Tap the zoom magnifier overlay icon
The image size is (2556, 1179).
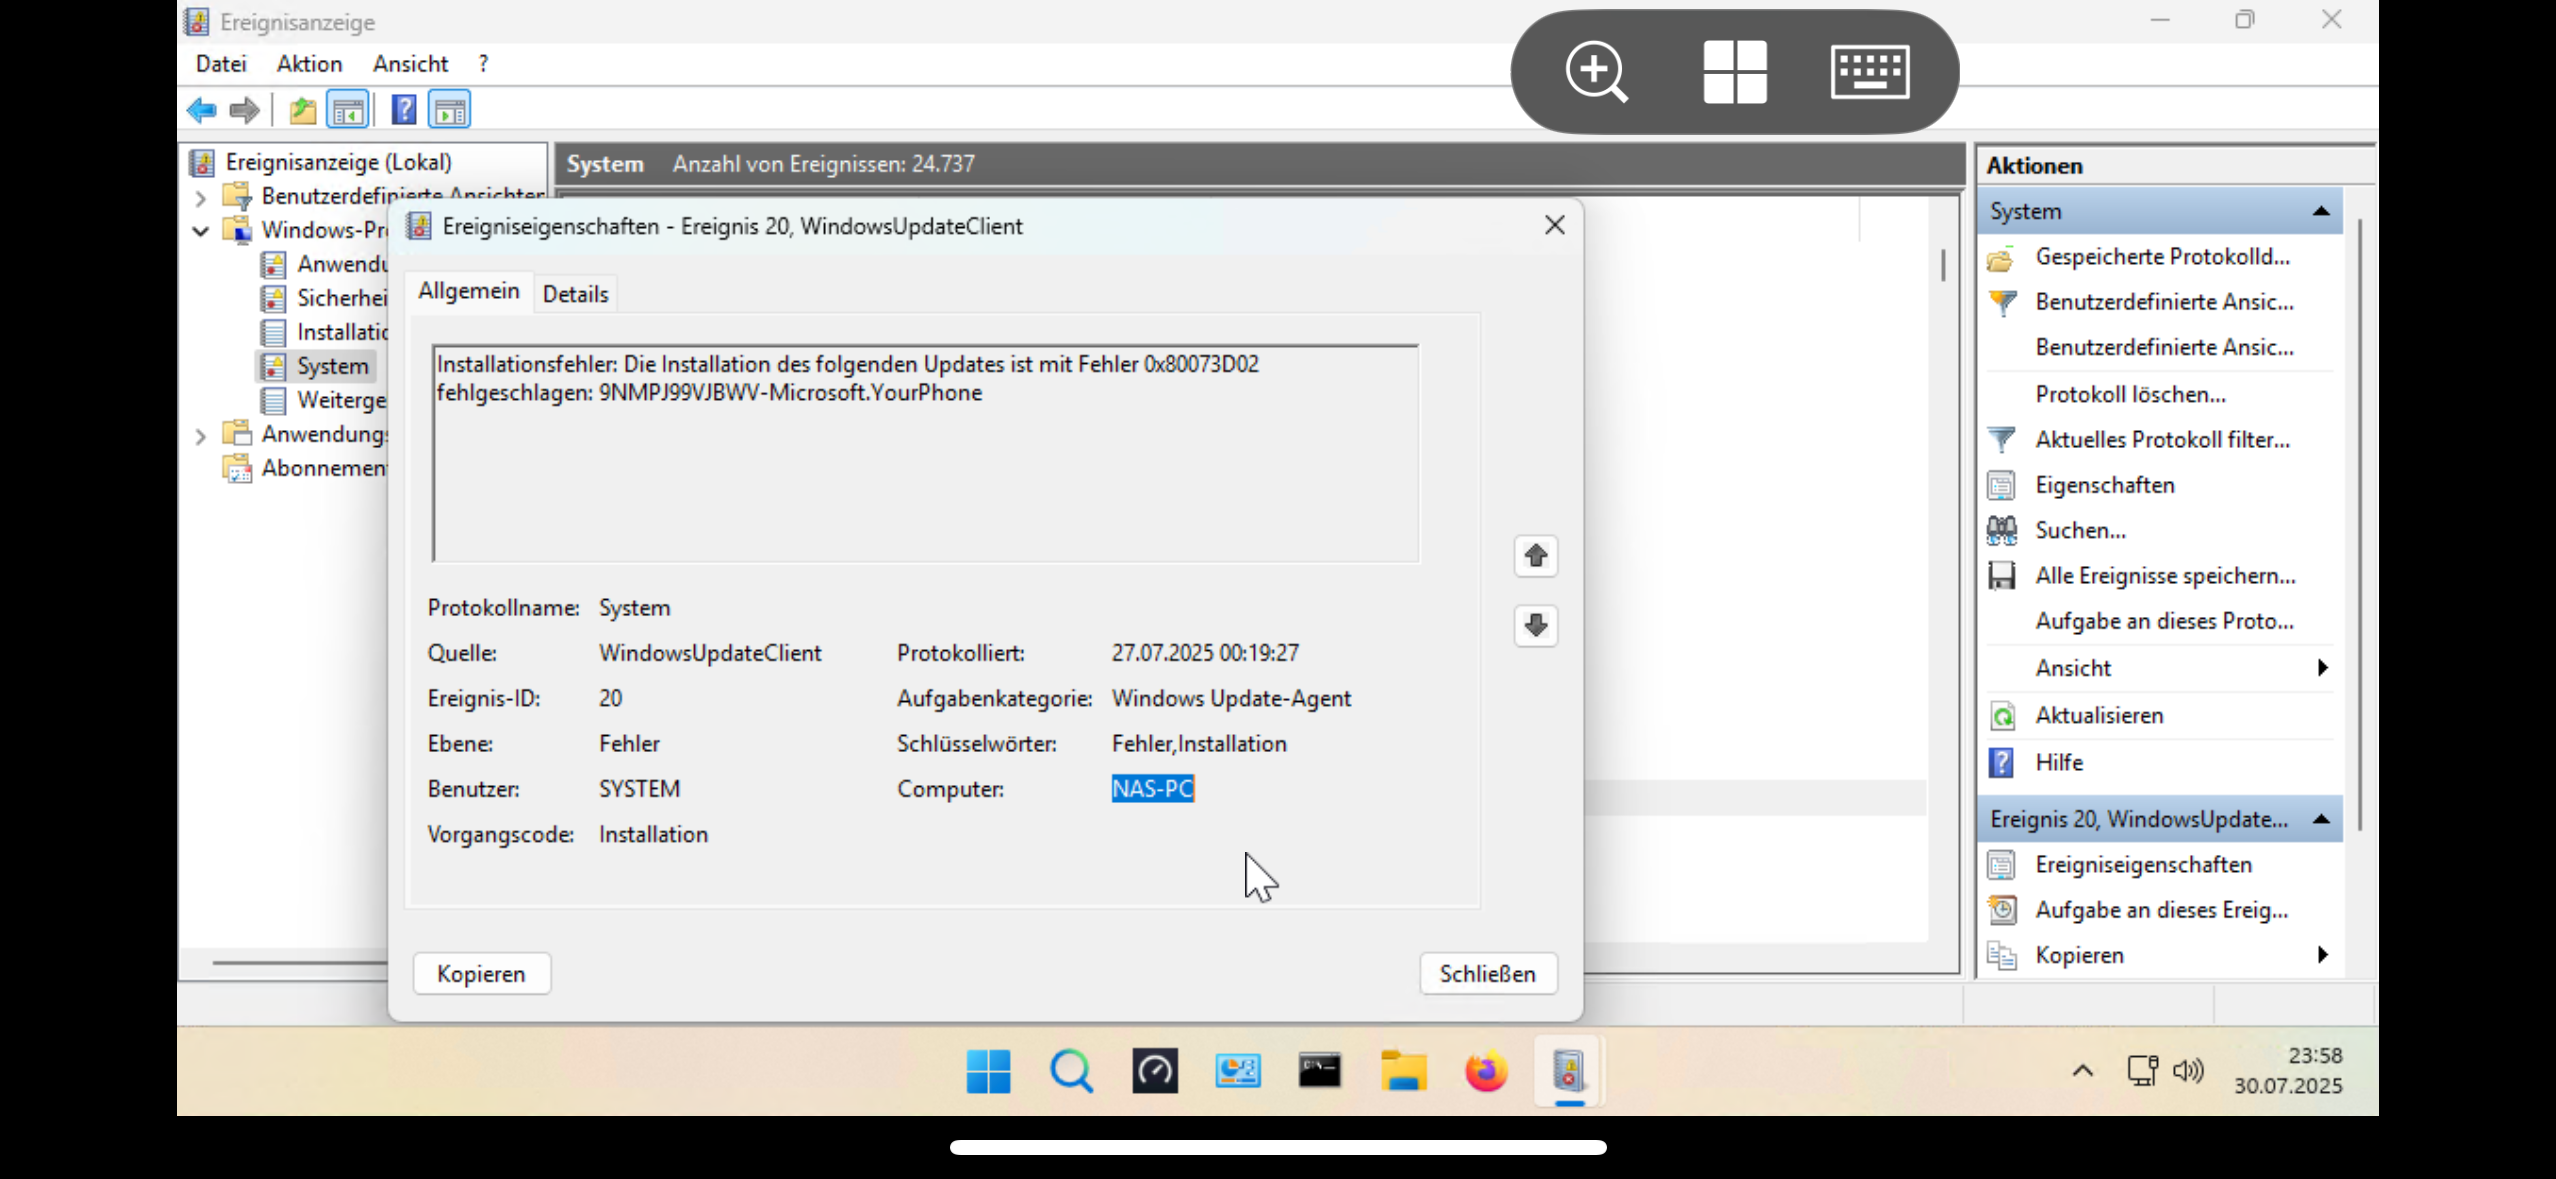pos(1596,72)
